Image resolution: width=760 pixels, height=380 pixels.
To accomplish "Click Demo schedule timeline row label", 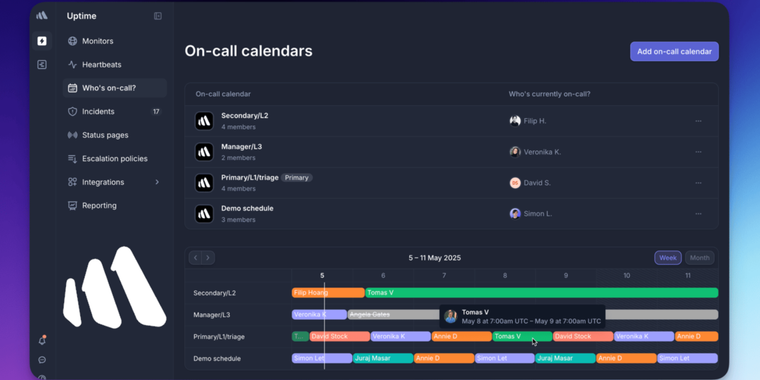I will (217, 359).
